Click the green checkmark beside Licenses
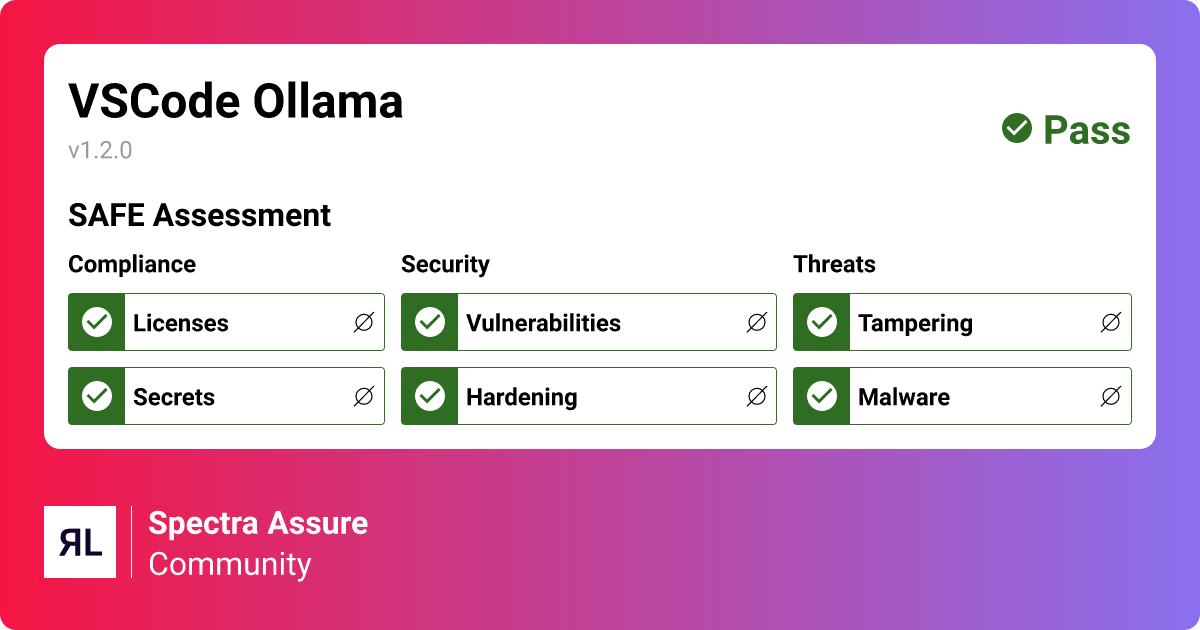 click(x=97, y=322)
